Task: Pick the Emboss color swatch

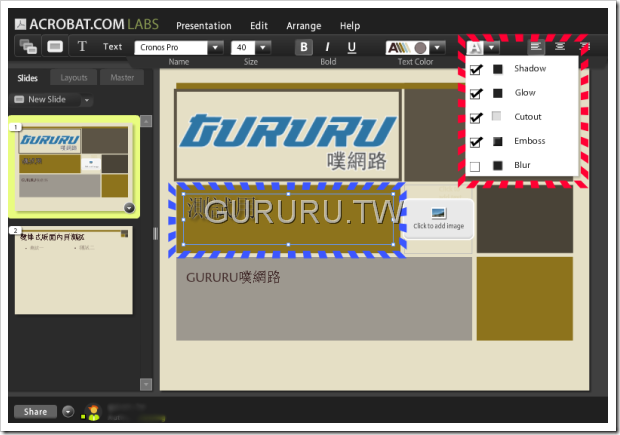Action: (497, 141)
